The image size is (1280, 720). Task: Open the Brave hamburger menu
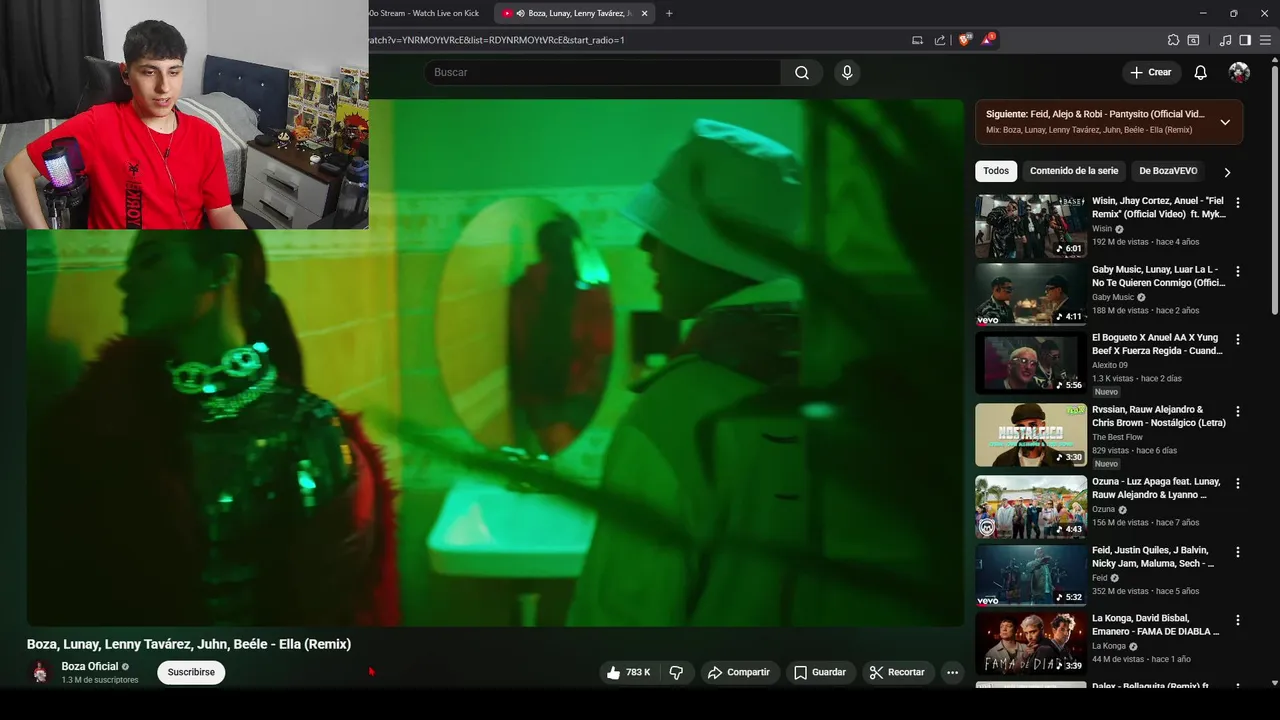coord(1265,40)
